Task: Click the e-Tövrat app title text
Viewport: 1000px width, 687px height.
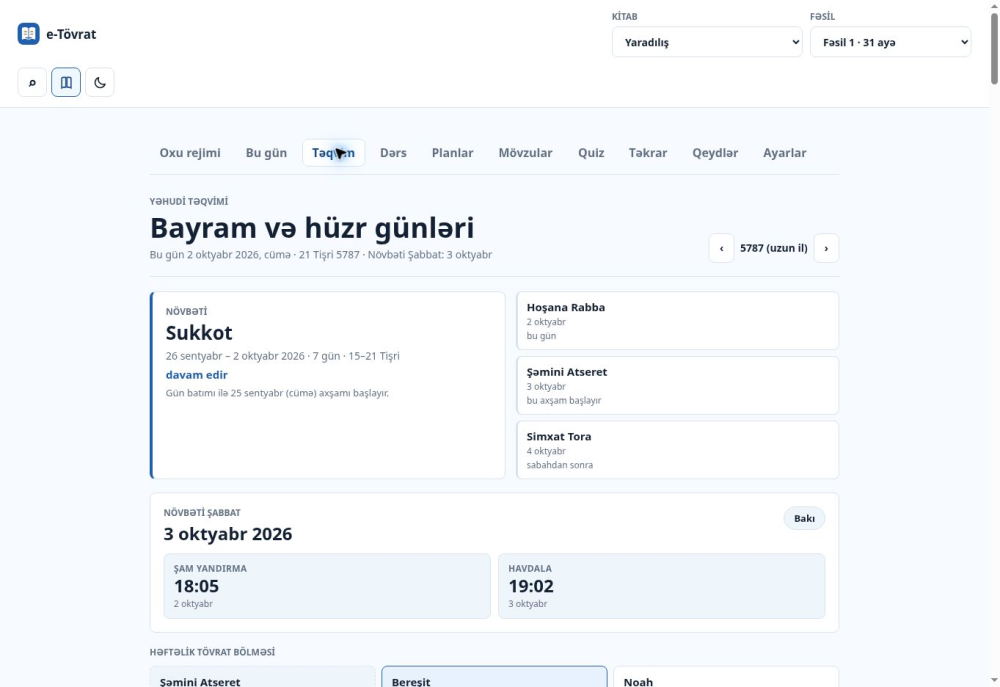Action: [x=71, y=34]
